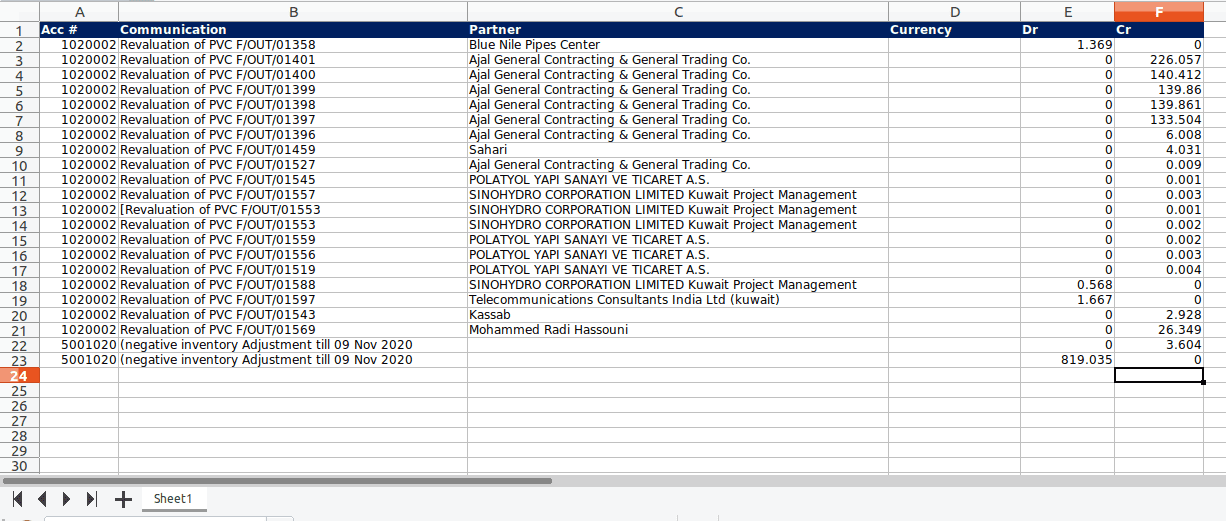
Task: Select Dr value 1.667
Action: pyautogui.click(x=1067, y=300)
